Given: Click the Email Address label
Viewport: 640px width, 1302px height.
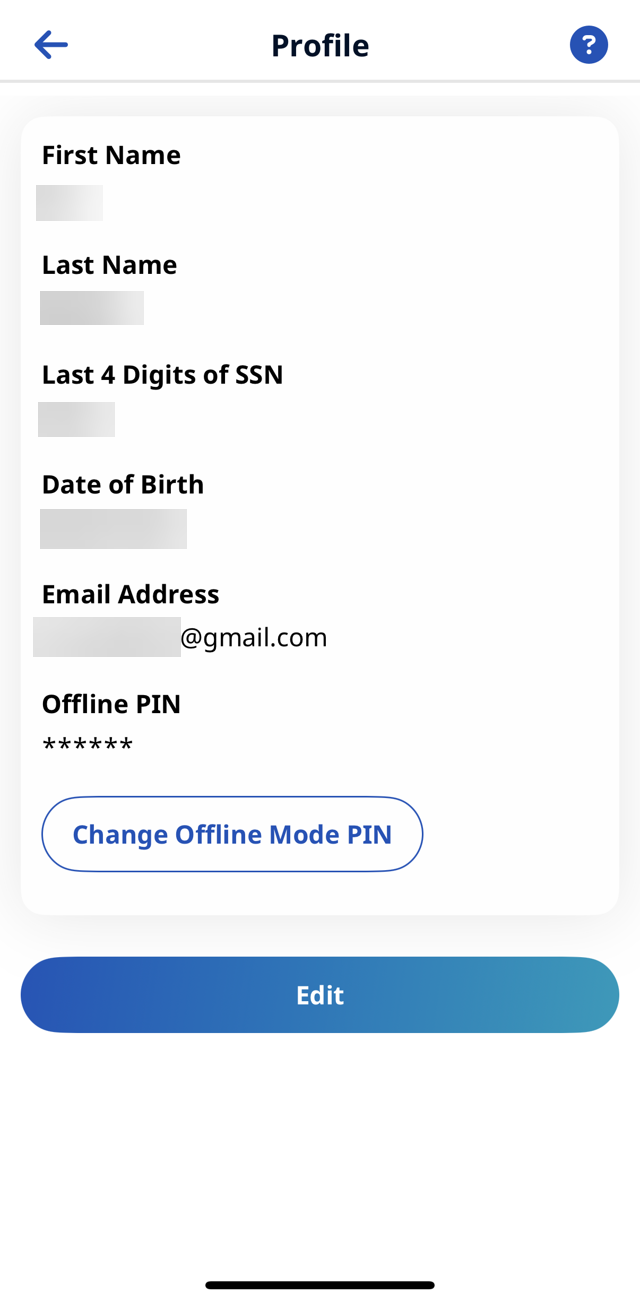Looking at the screenshot, I should 130,595.
